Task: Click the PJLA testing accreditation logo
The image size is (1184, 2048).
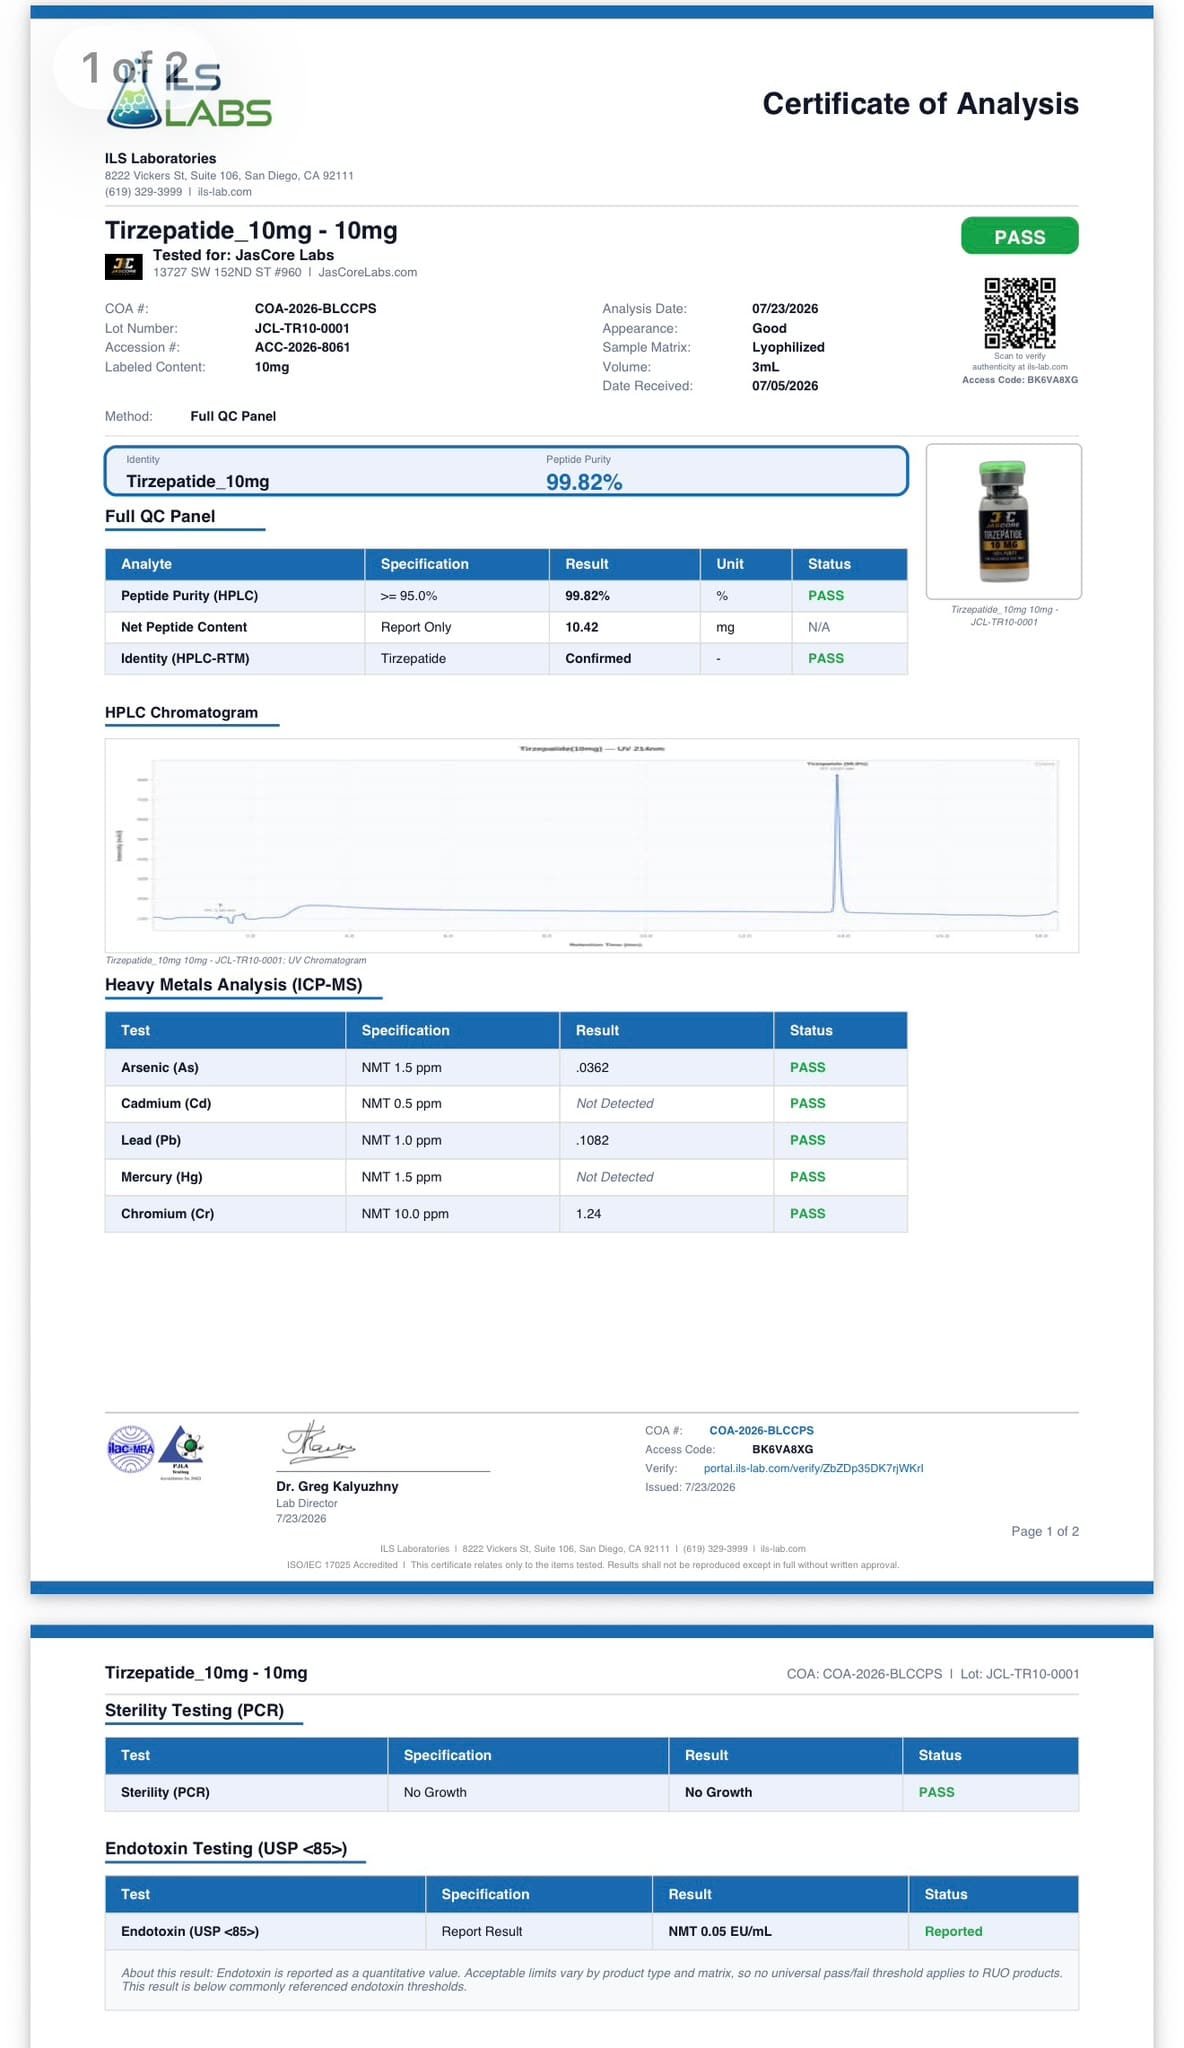Action: coord(182,1452)
